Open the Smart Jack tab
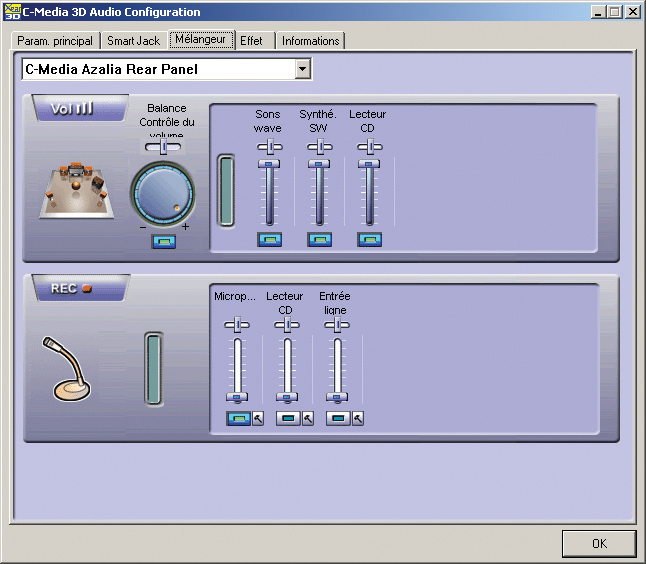Screen dimensions: 646x564 point(133,41)
